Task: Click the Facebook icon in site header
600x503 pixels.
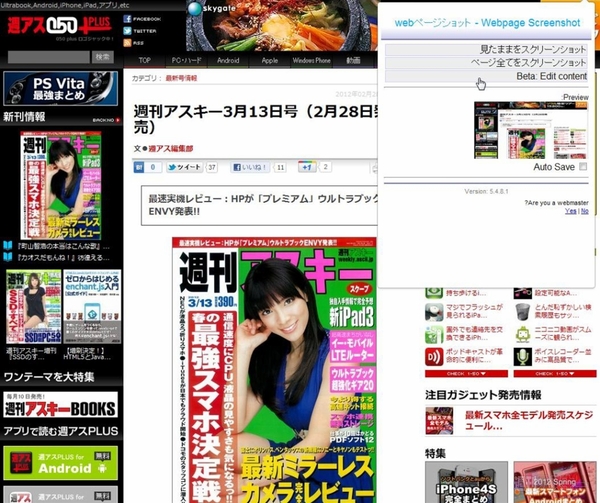Action: [x=127, y=19]
